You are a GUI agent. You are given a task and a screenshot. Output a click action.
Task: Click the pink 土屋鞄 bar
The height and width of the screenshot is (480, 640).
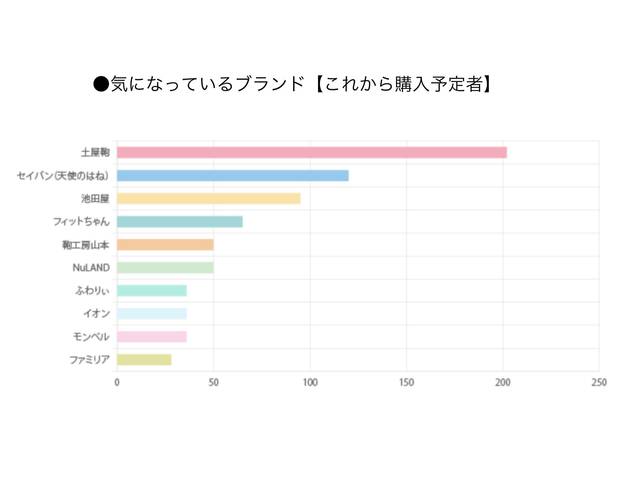click(x=311, y=152)
